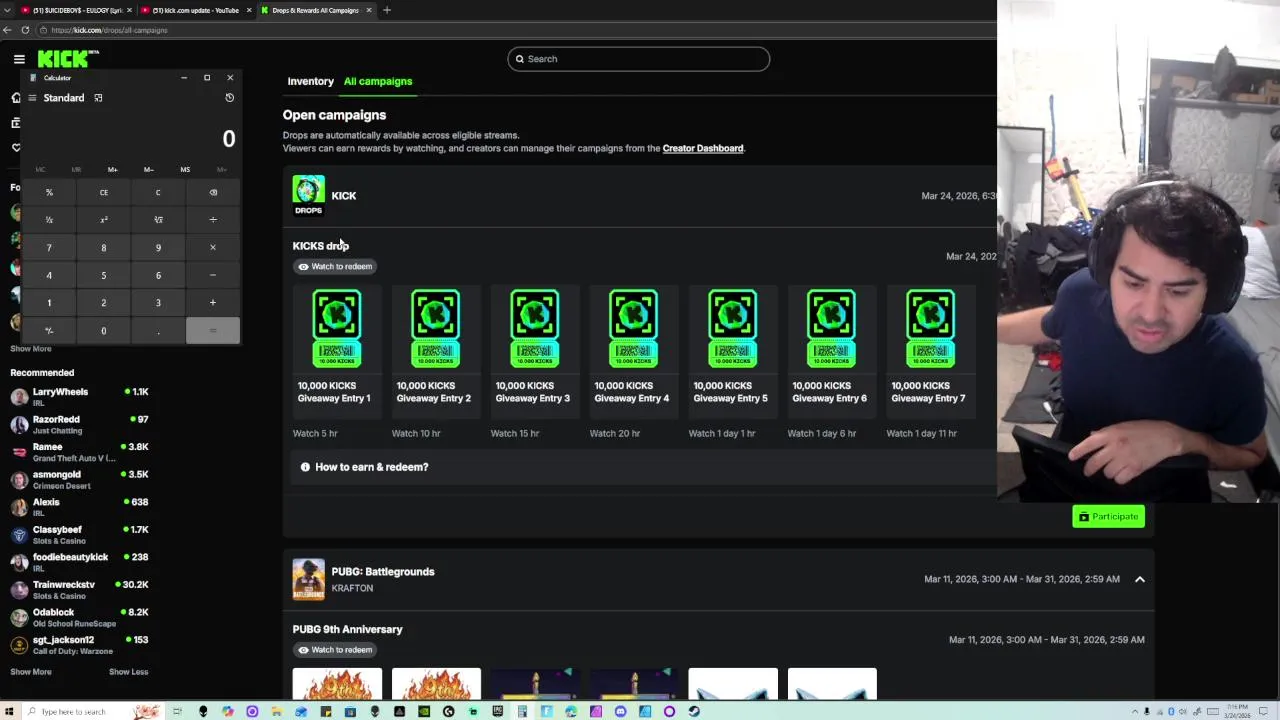The image size is (1280, 720).
Task: Click Calculator percent key
Action: point(49,192)
